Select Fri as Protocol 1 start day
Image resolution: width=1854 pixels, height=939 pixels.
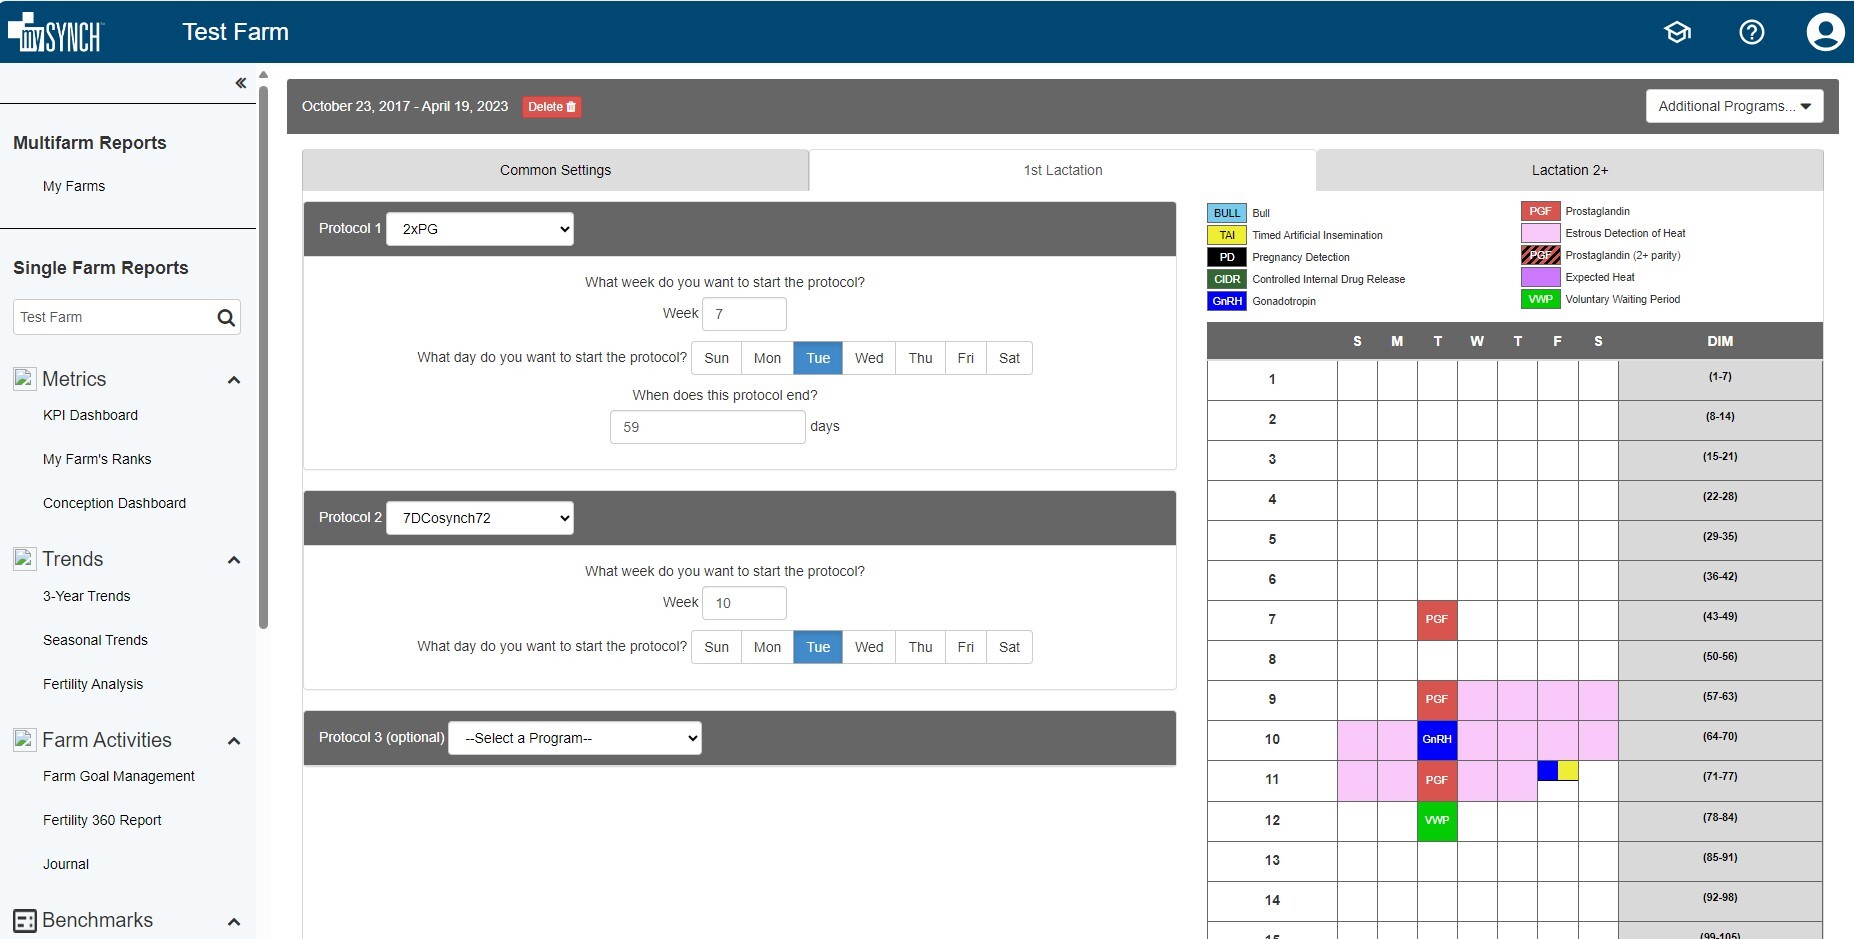tap(965, 358)
